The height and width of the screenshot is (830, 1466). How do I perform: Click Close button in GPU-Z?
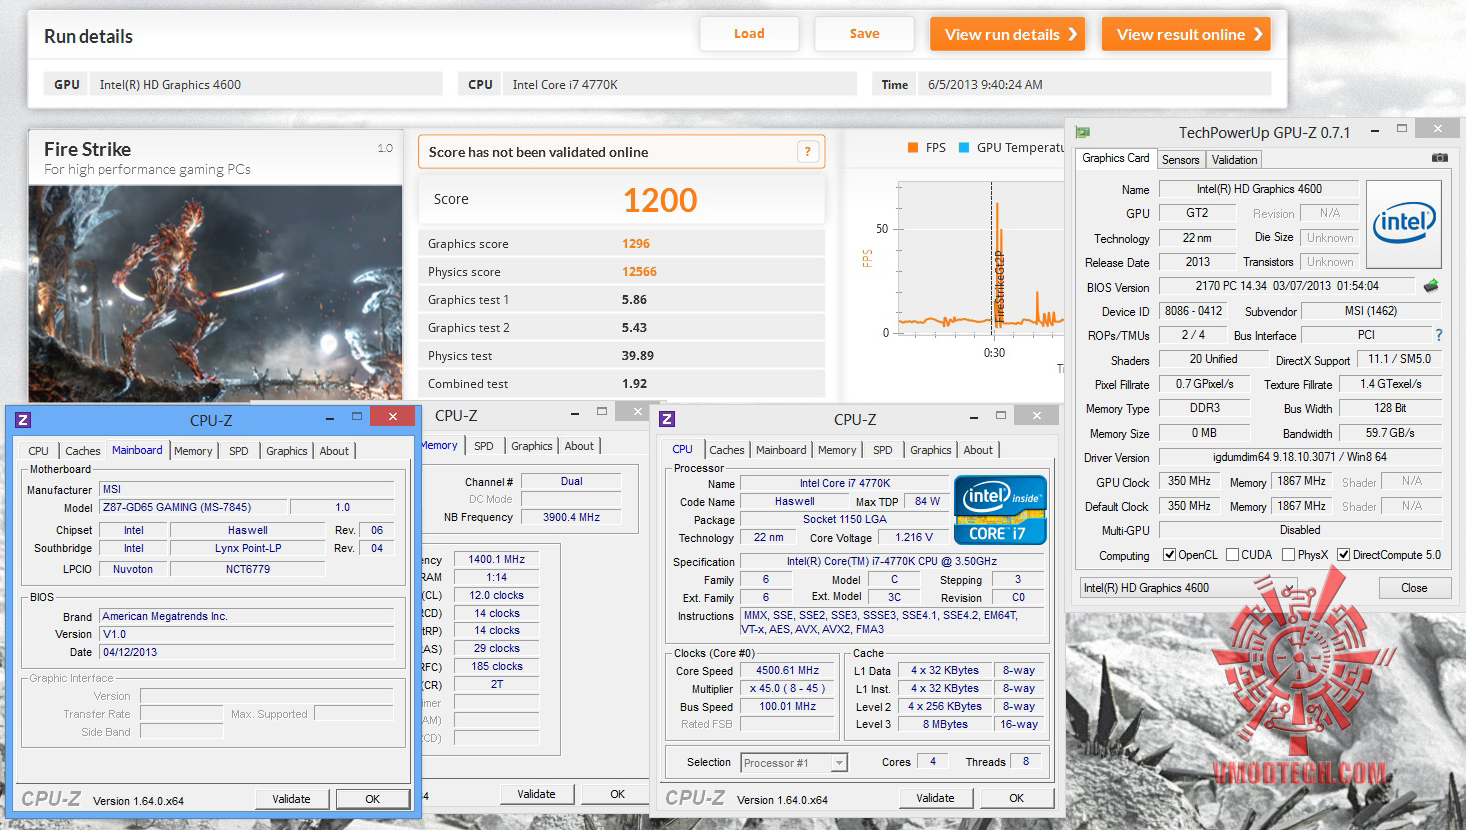pyautogui.click(x=1414, y=588)
